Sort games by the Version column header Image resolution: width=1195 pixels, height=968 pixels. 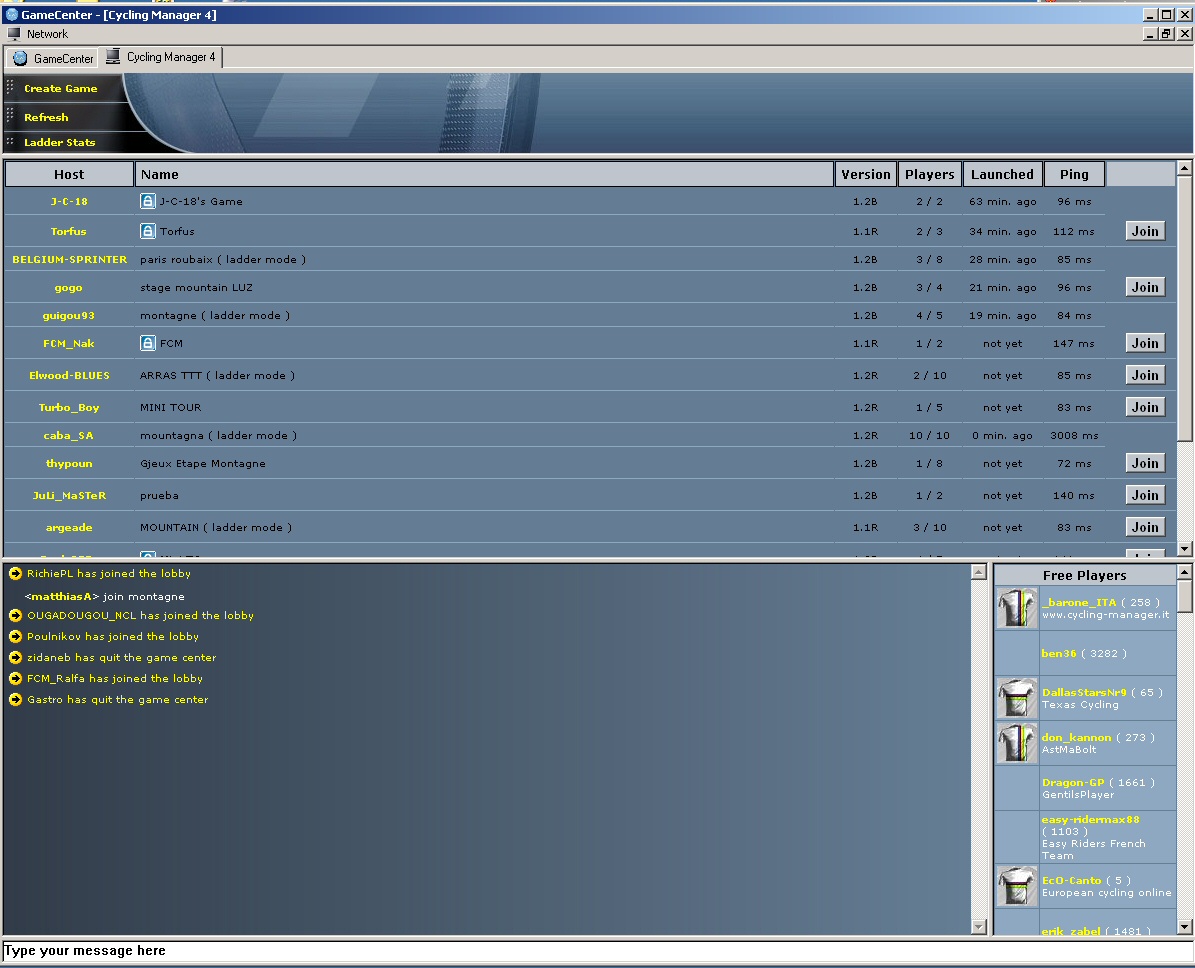pos(866,175)
